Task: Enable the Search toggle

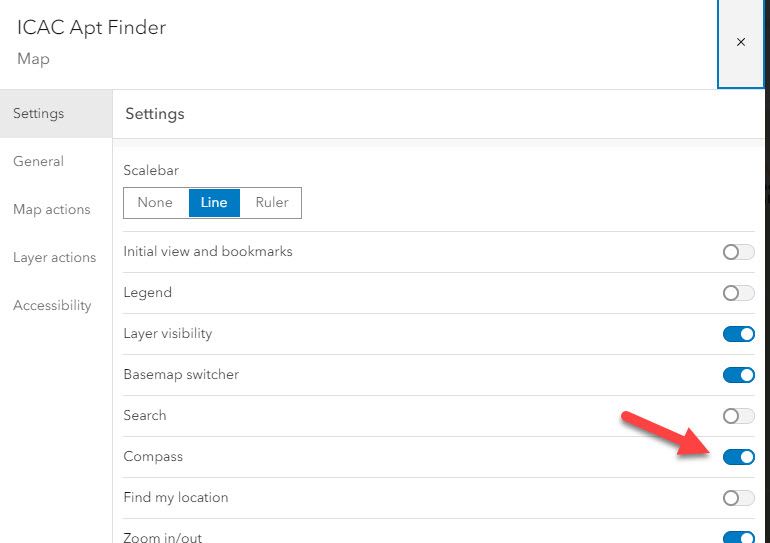Action: [x=738, y=416]
